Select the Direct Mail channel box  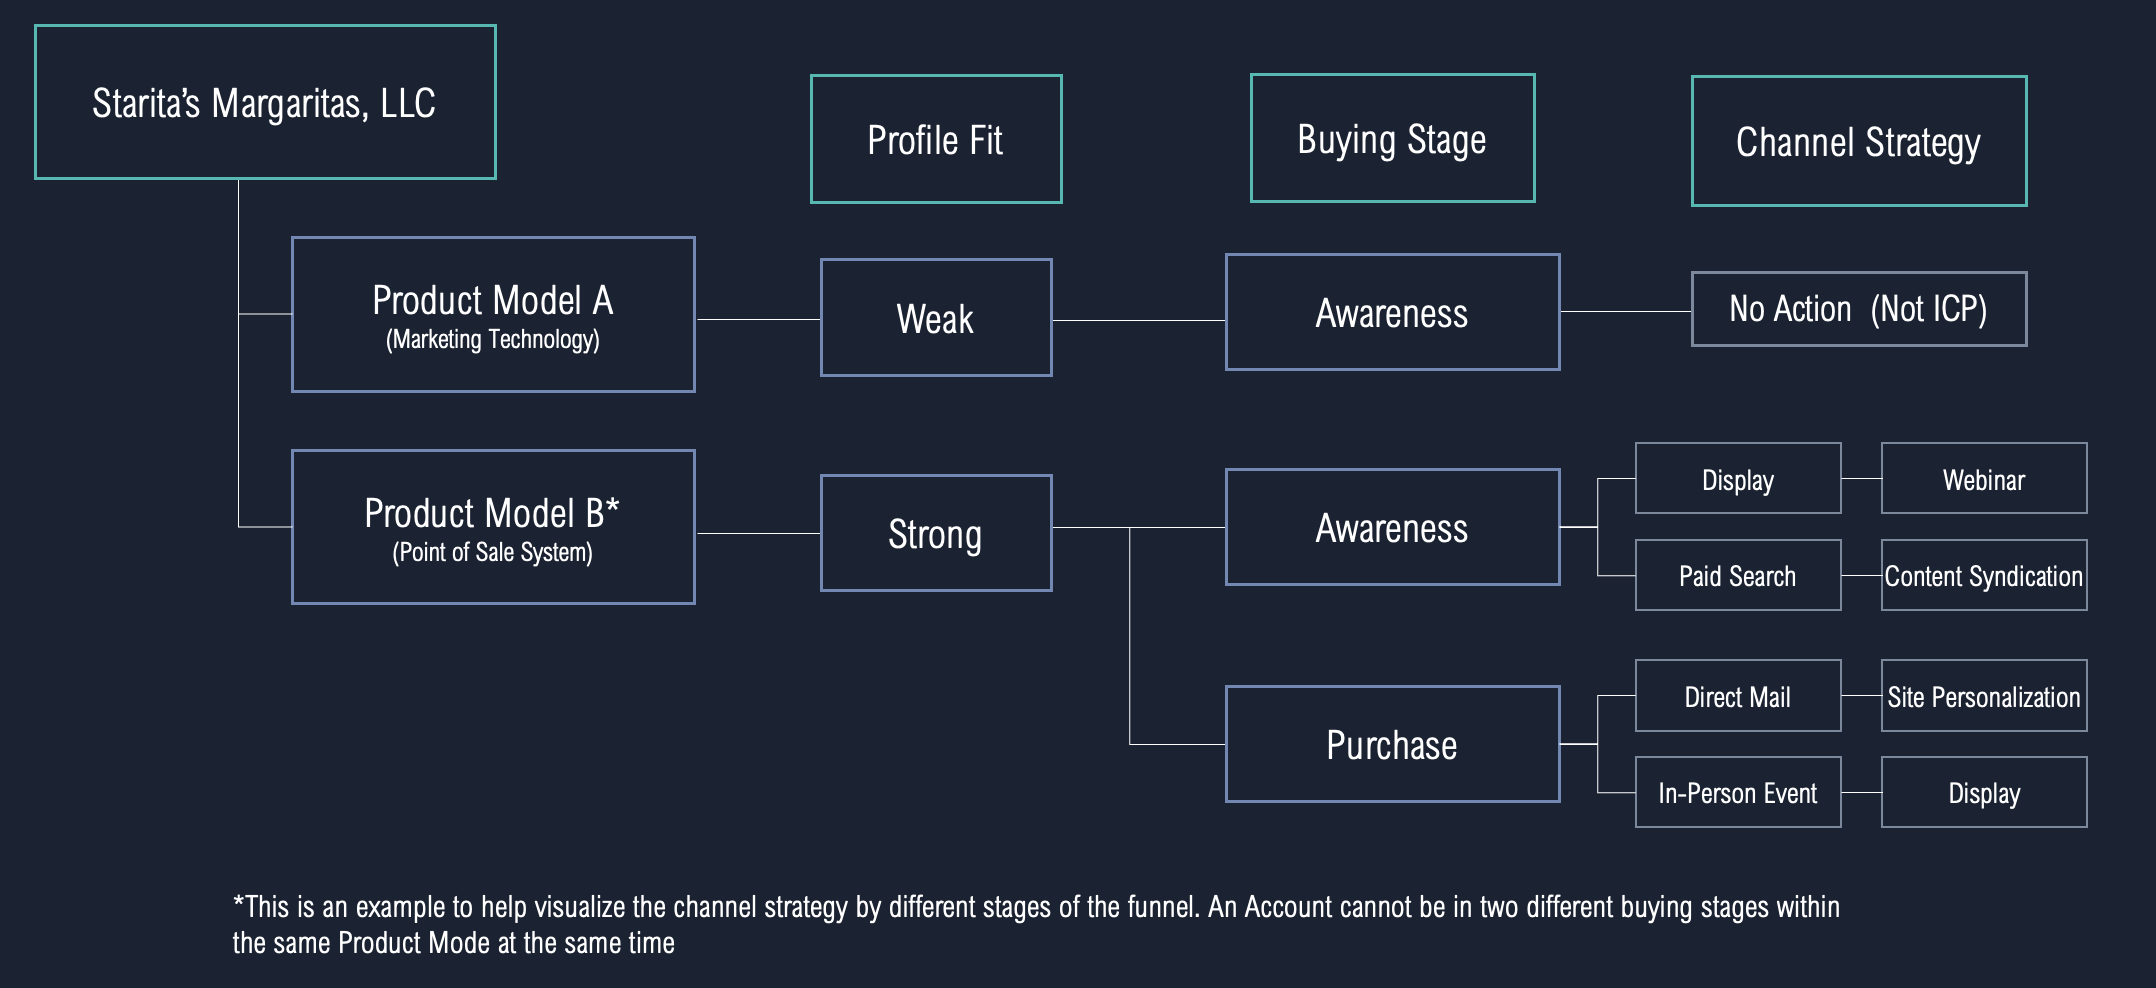click(x=1738, y=695)
